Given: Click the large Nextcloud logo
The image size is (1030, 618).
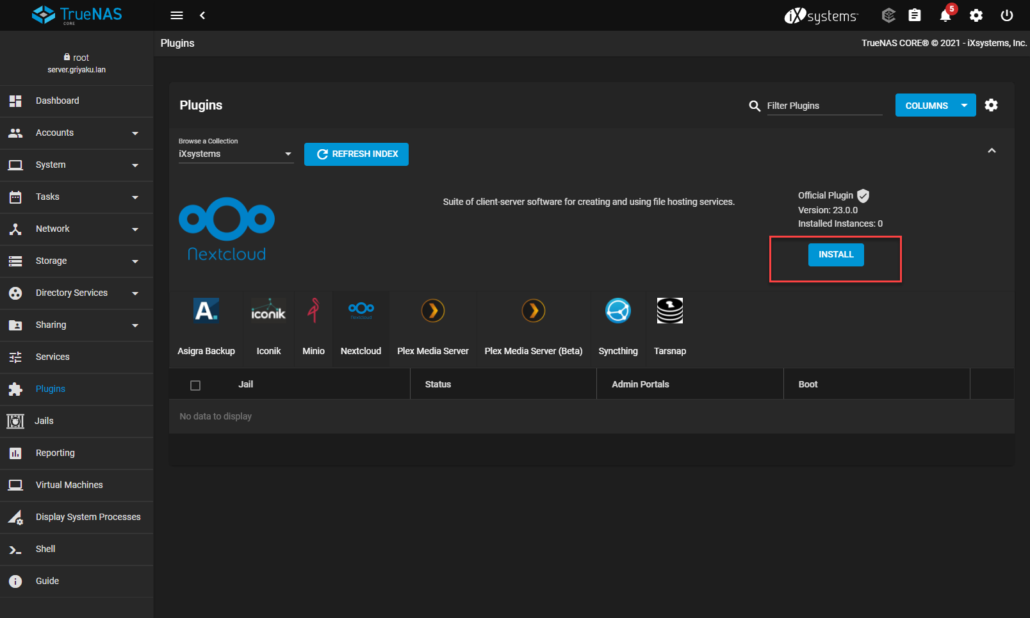Looking at the screenshot, I should coord(227,229).
